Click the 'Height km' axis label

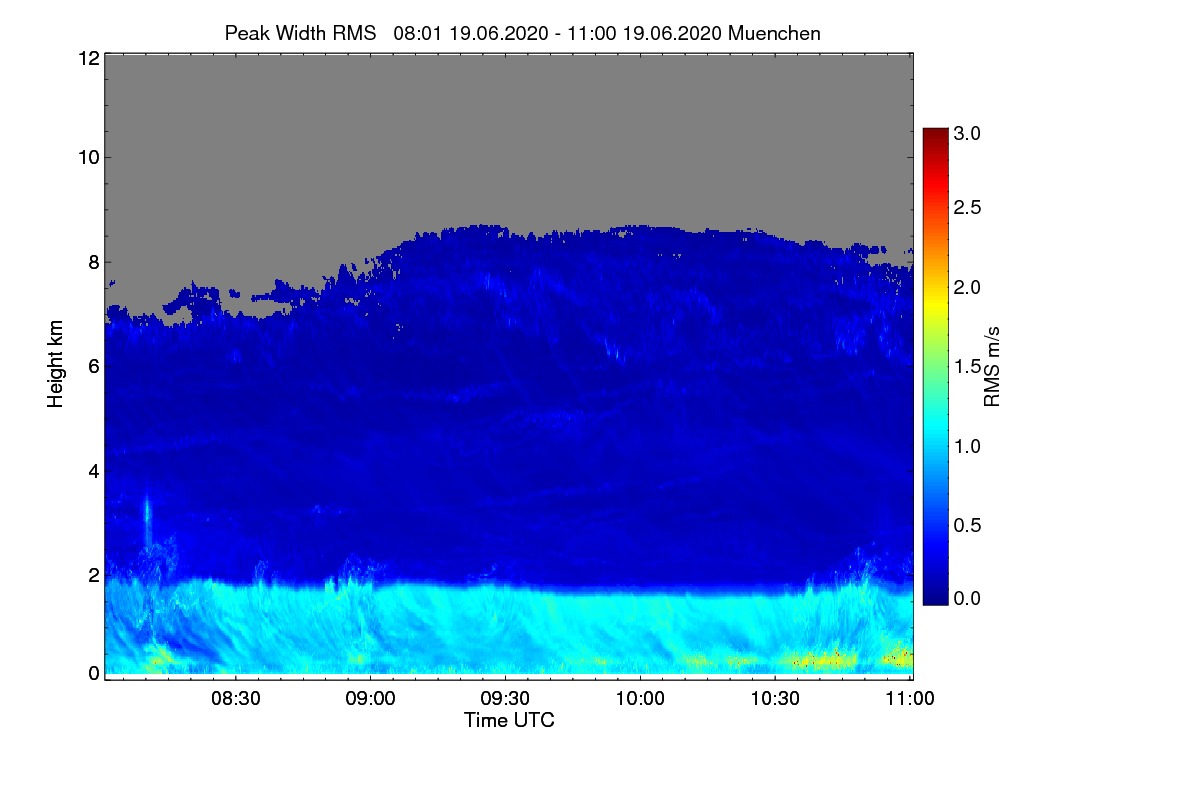pos(56,364)
